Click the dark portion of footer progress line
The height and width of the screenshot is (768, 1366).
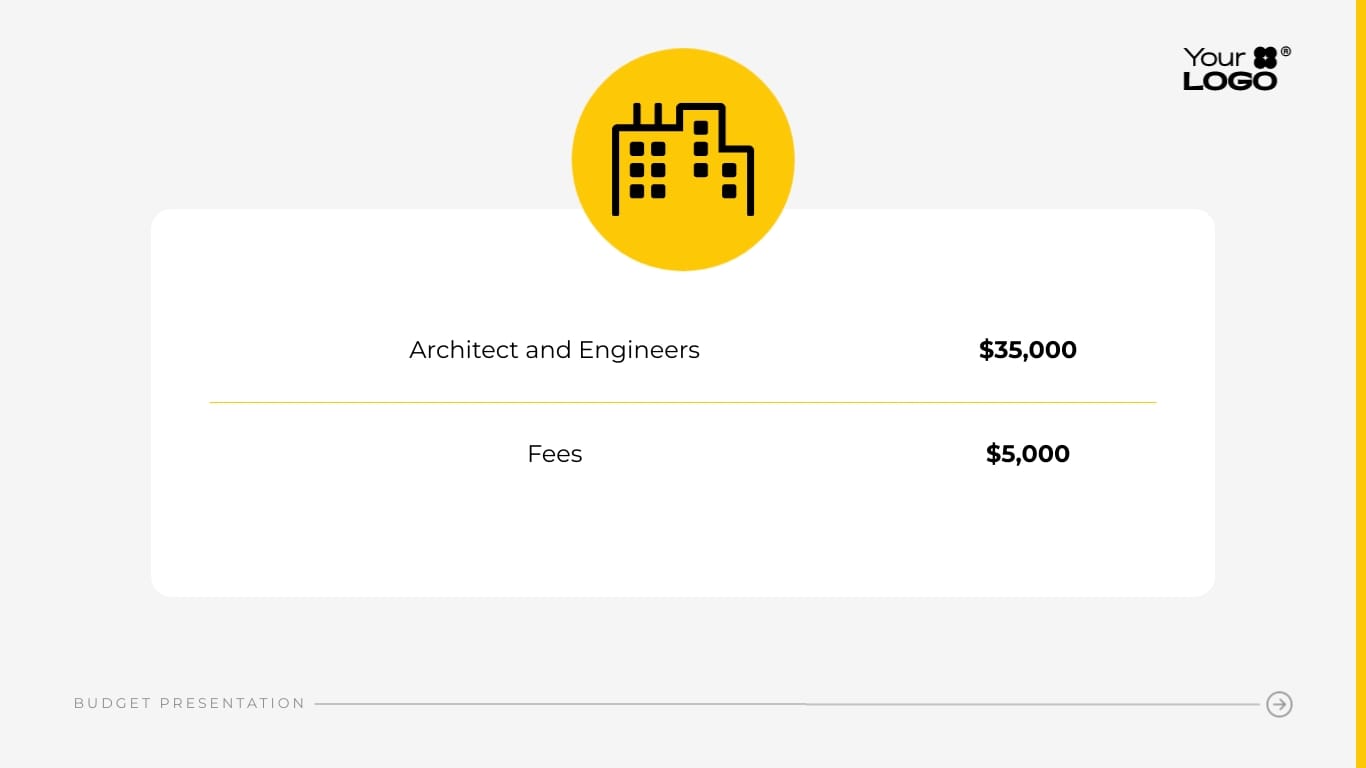(x=560, y=704)
